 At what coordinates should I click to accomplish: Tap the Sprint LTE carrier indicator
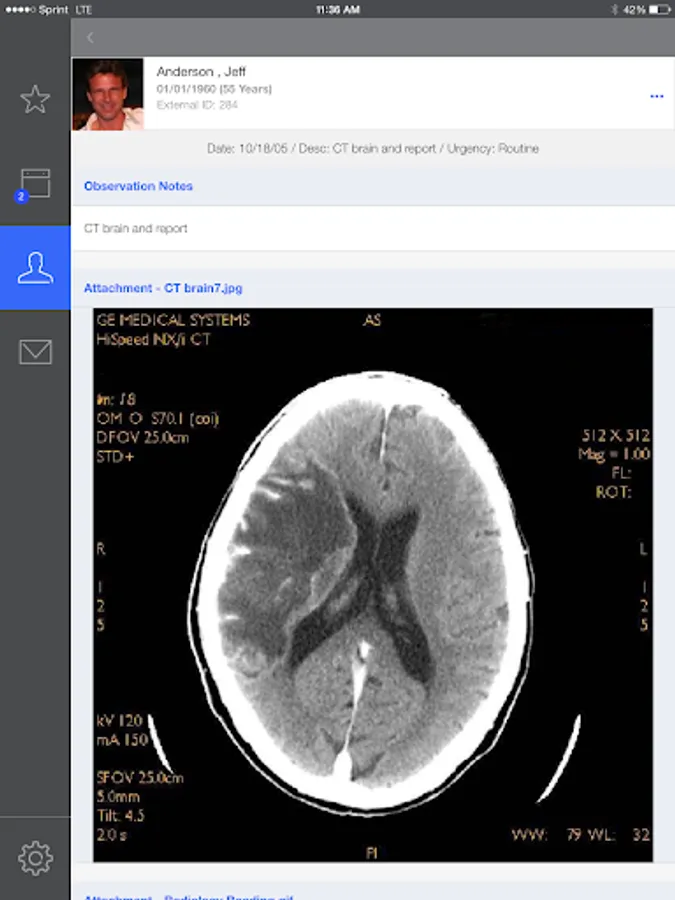click(48, 10)
